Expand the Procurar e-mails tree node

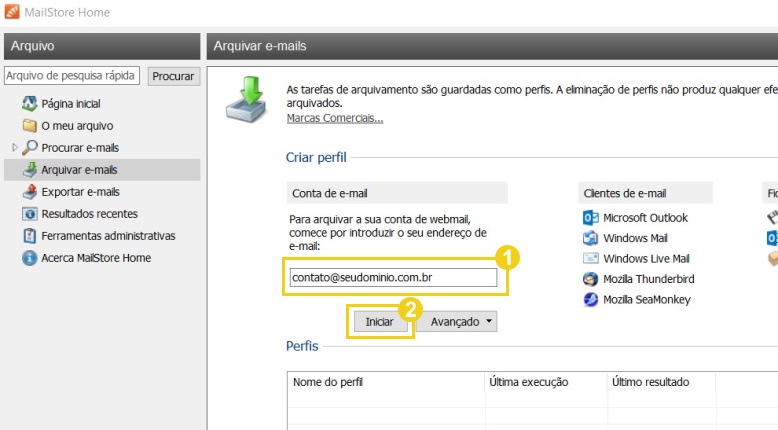click(x=14, y=147)
